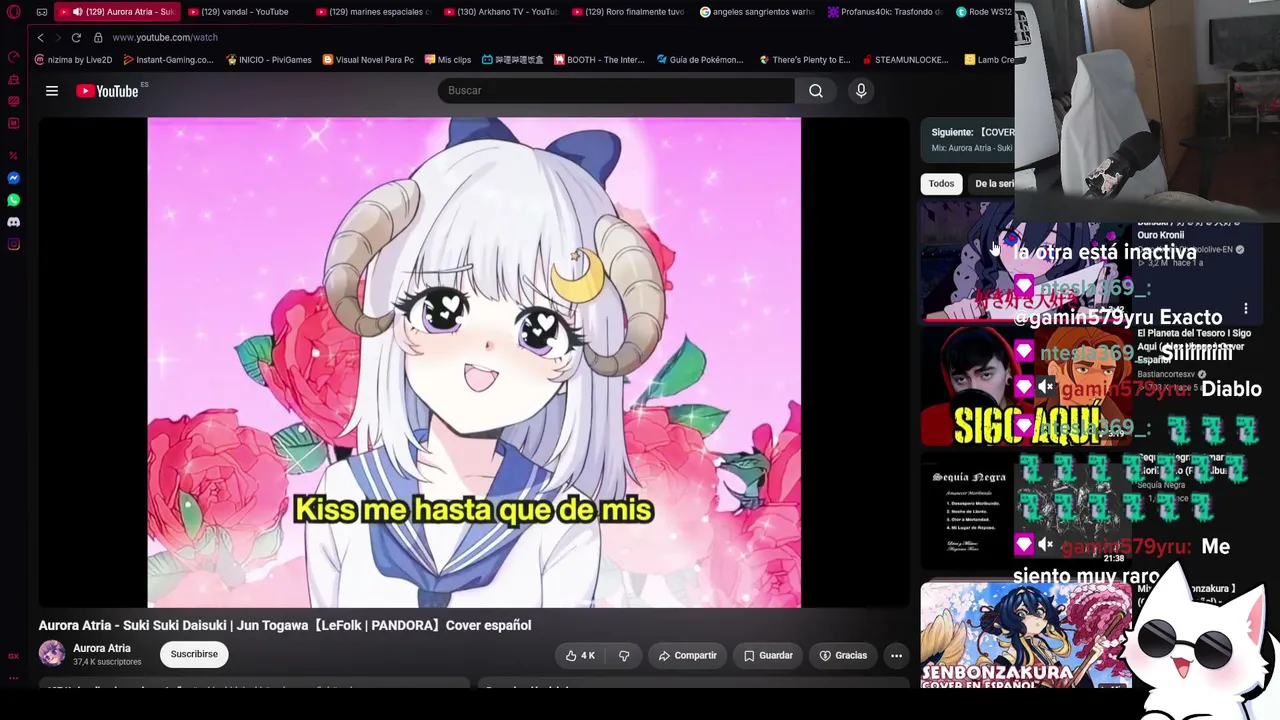Switch to angeles sangrientos Google tab
Viewport: 1280px width, 720px height.
coord(757,12)
